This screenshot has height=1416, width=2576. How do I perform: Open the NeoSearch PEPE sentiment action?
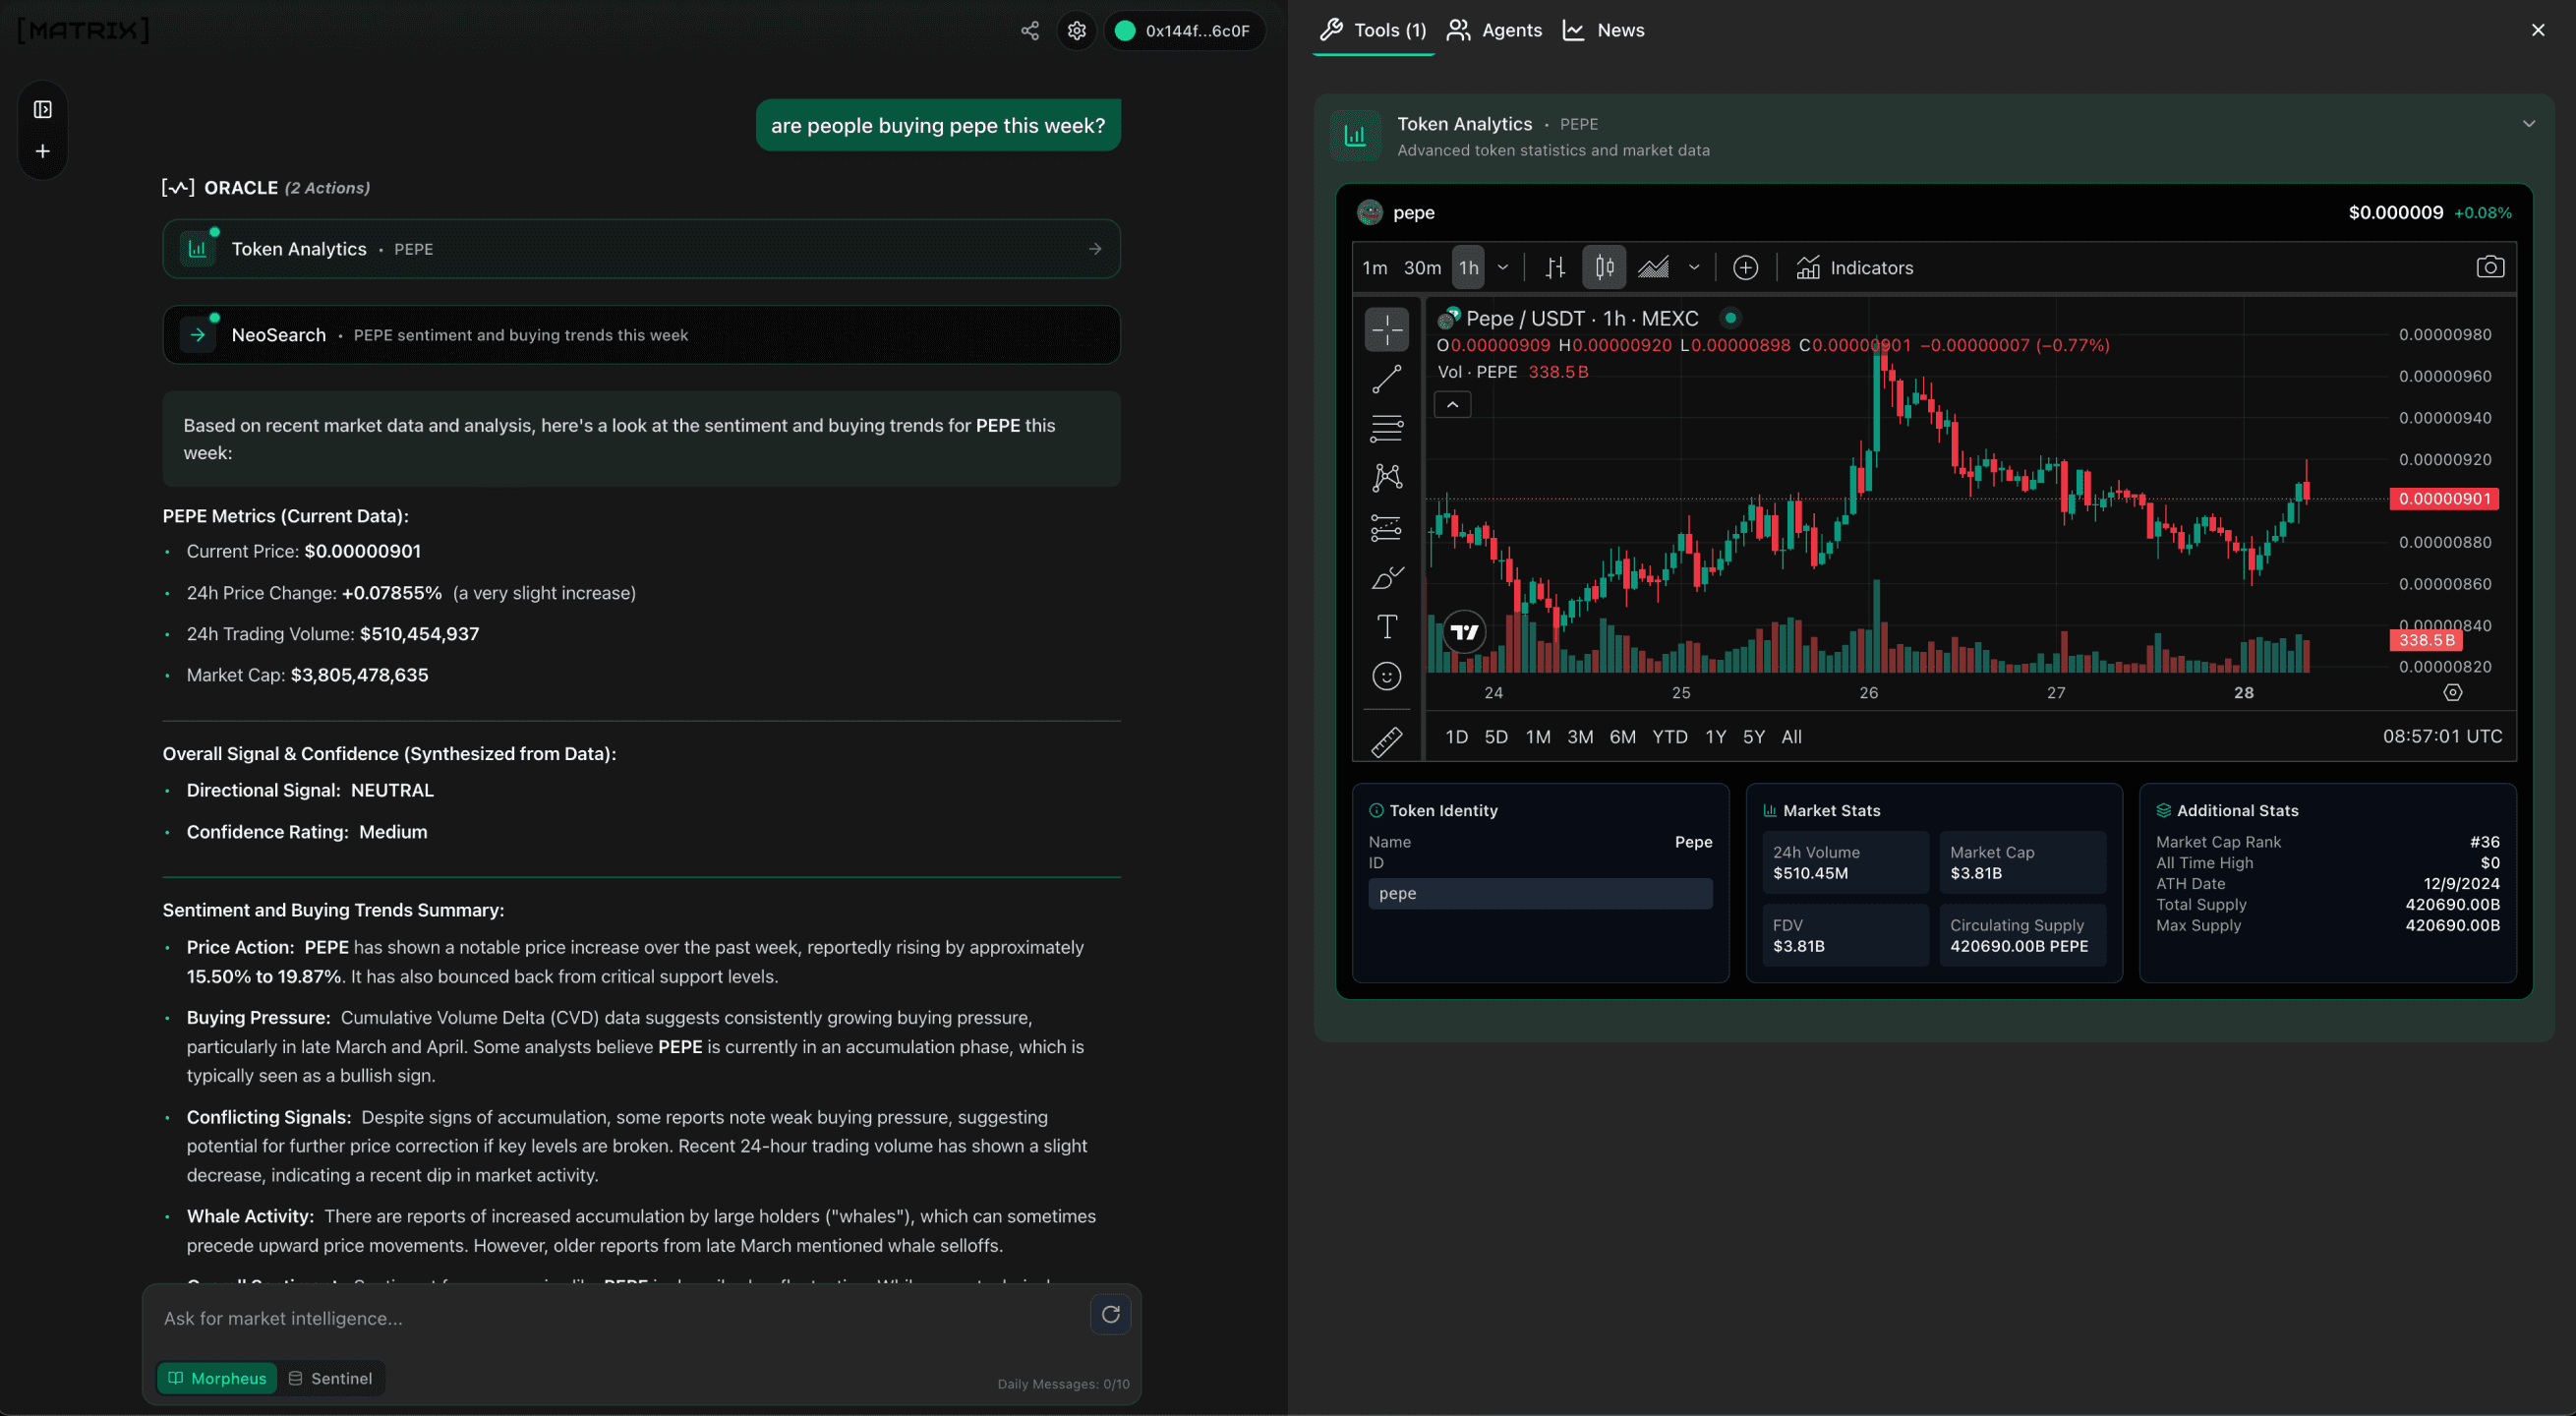tap(641, 334)
